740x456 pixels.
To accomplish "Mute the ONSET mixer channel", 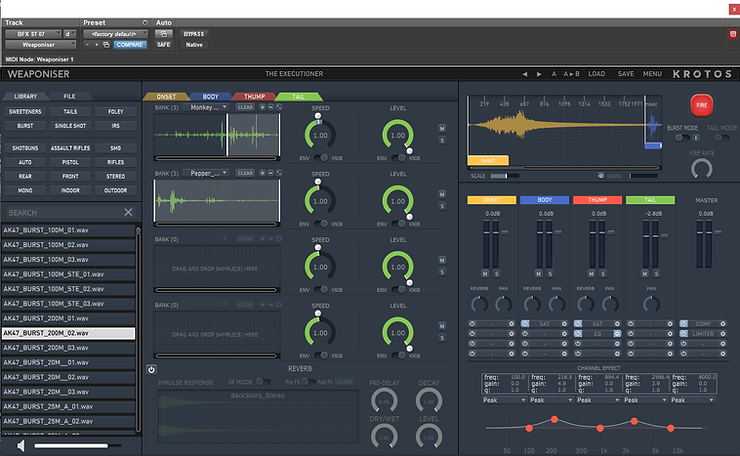I will coord(485,274).
